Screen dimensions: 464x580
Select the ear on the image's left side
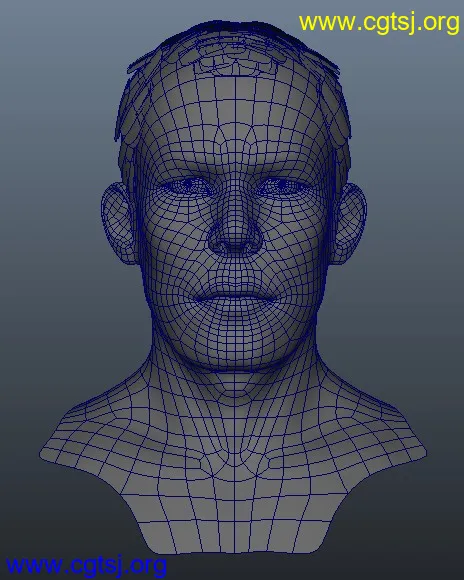pos(119,223)
